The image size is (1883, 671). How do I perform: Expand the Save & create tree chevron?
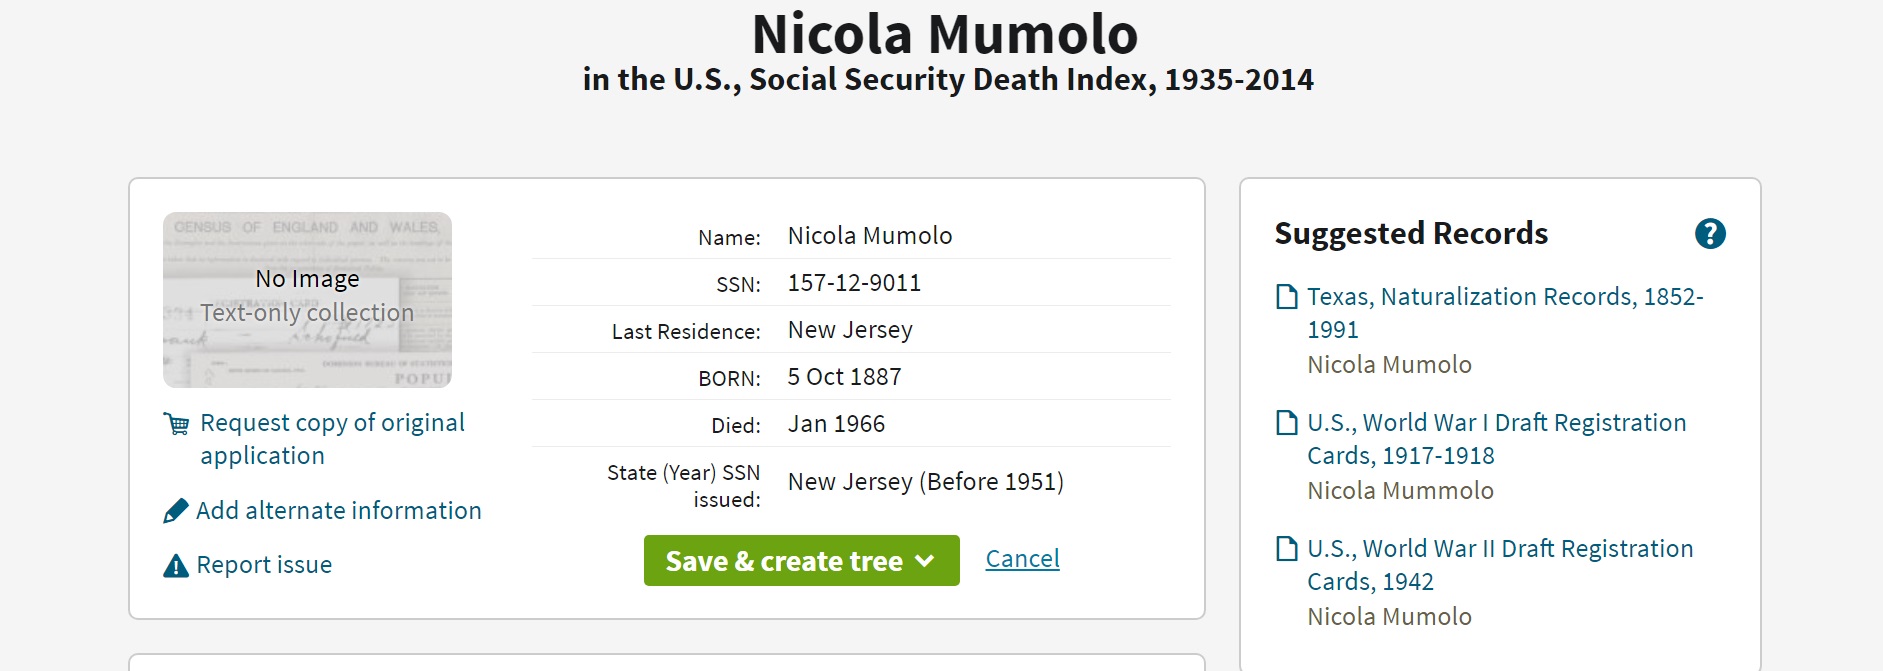coord(925,561)
